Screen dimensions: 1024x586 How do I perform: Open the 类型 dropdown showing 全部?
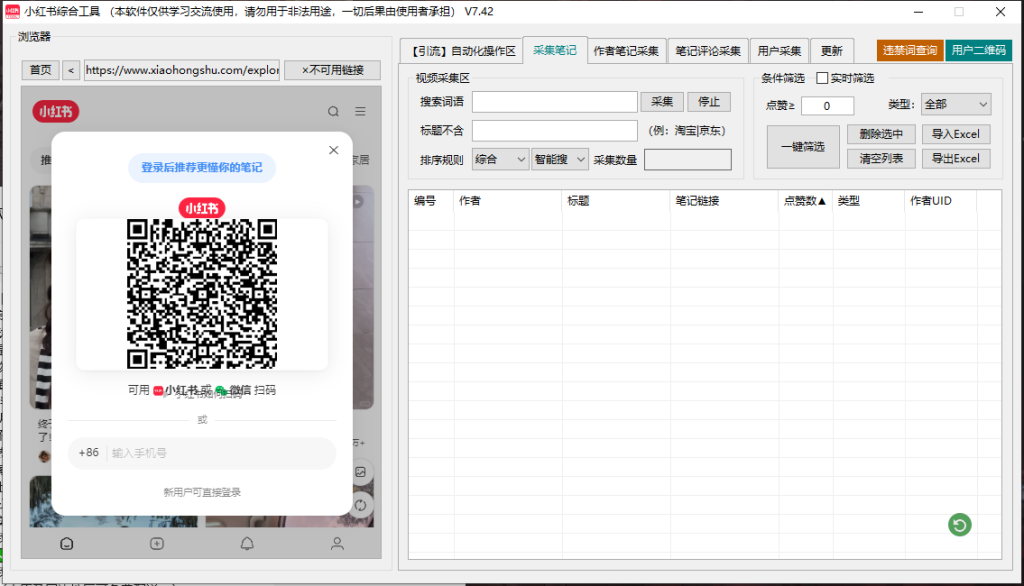pyautogui.click(x=955, y=104)
